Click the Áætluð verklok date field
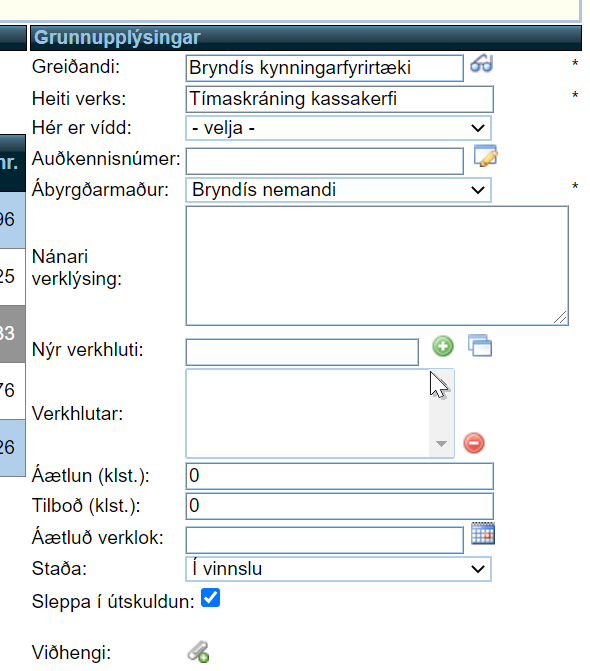The height and width of the screenshot is (671, 590). (325, 540)
